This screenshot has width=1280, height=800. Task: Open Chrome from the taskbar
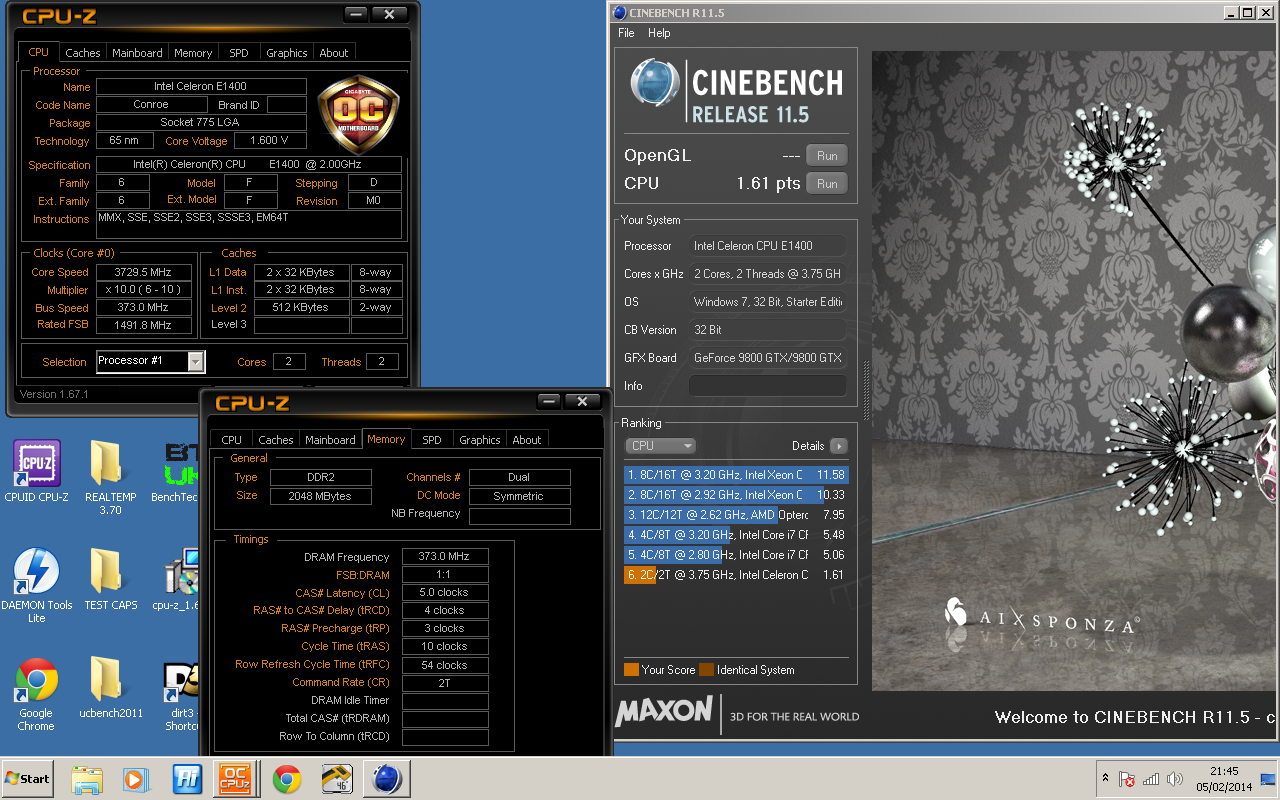(287, 779)
